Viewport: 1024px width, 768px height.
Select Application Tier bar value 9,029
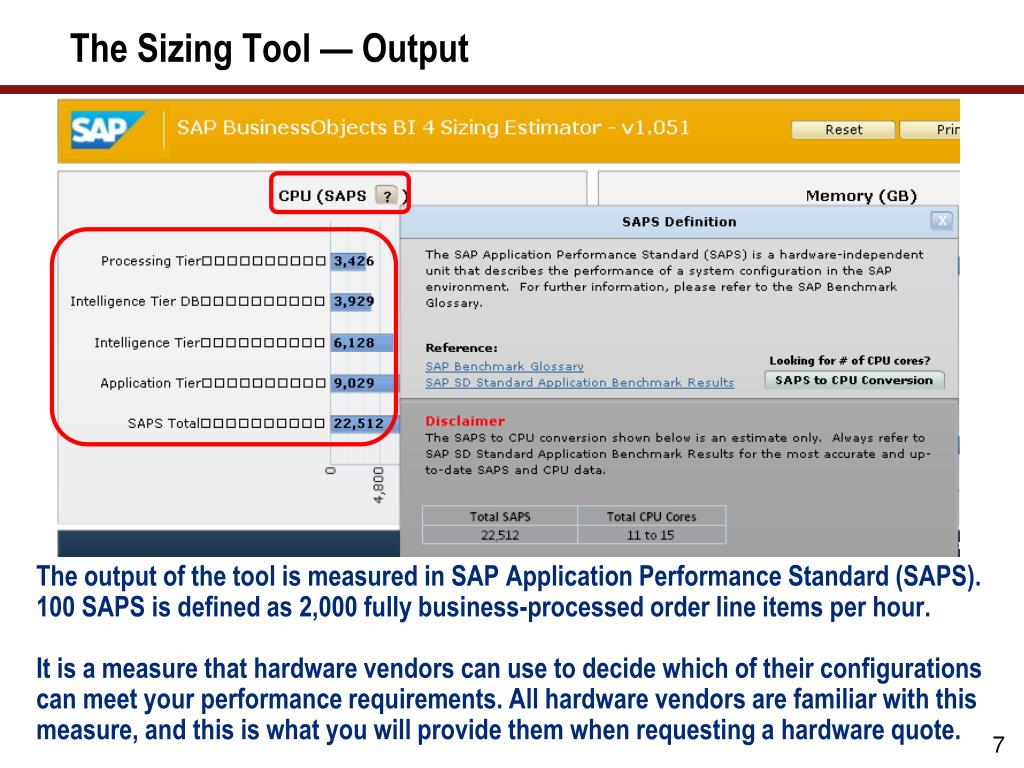[x=364, y=383]
